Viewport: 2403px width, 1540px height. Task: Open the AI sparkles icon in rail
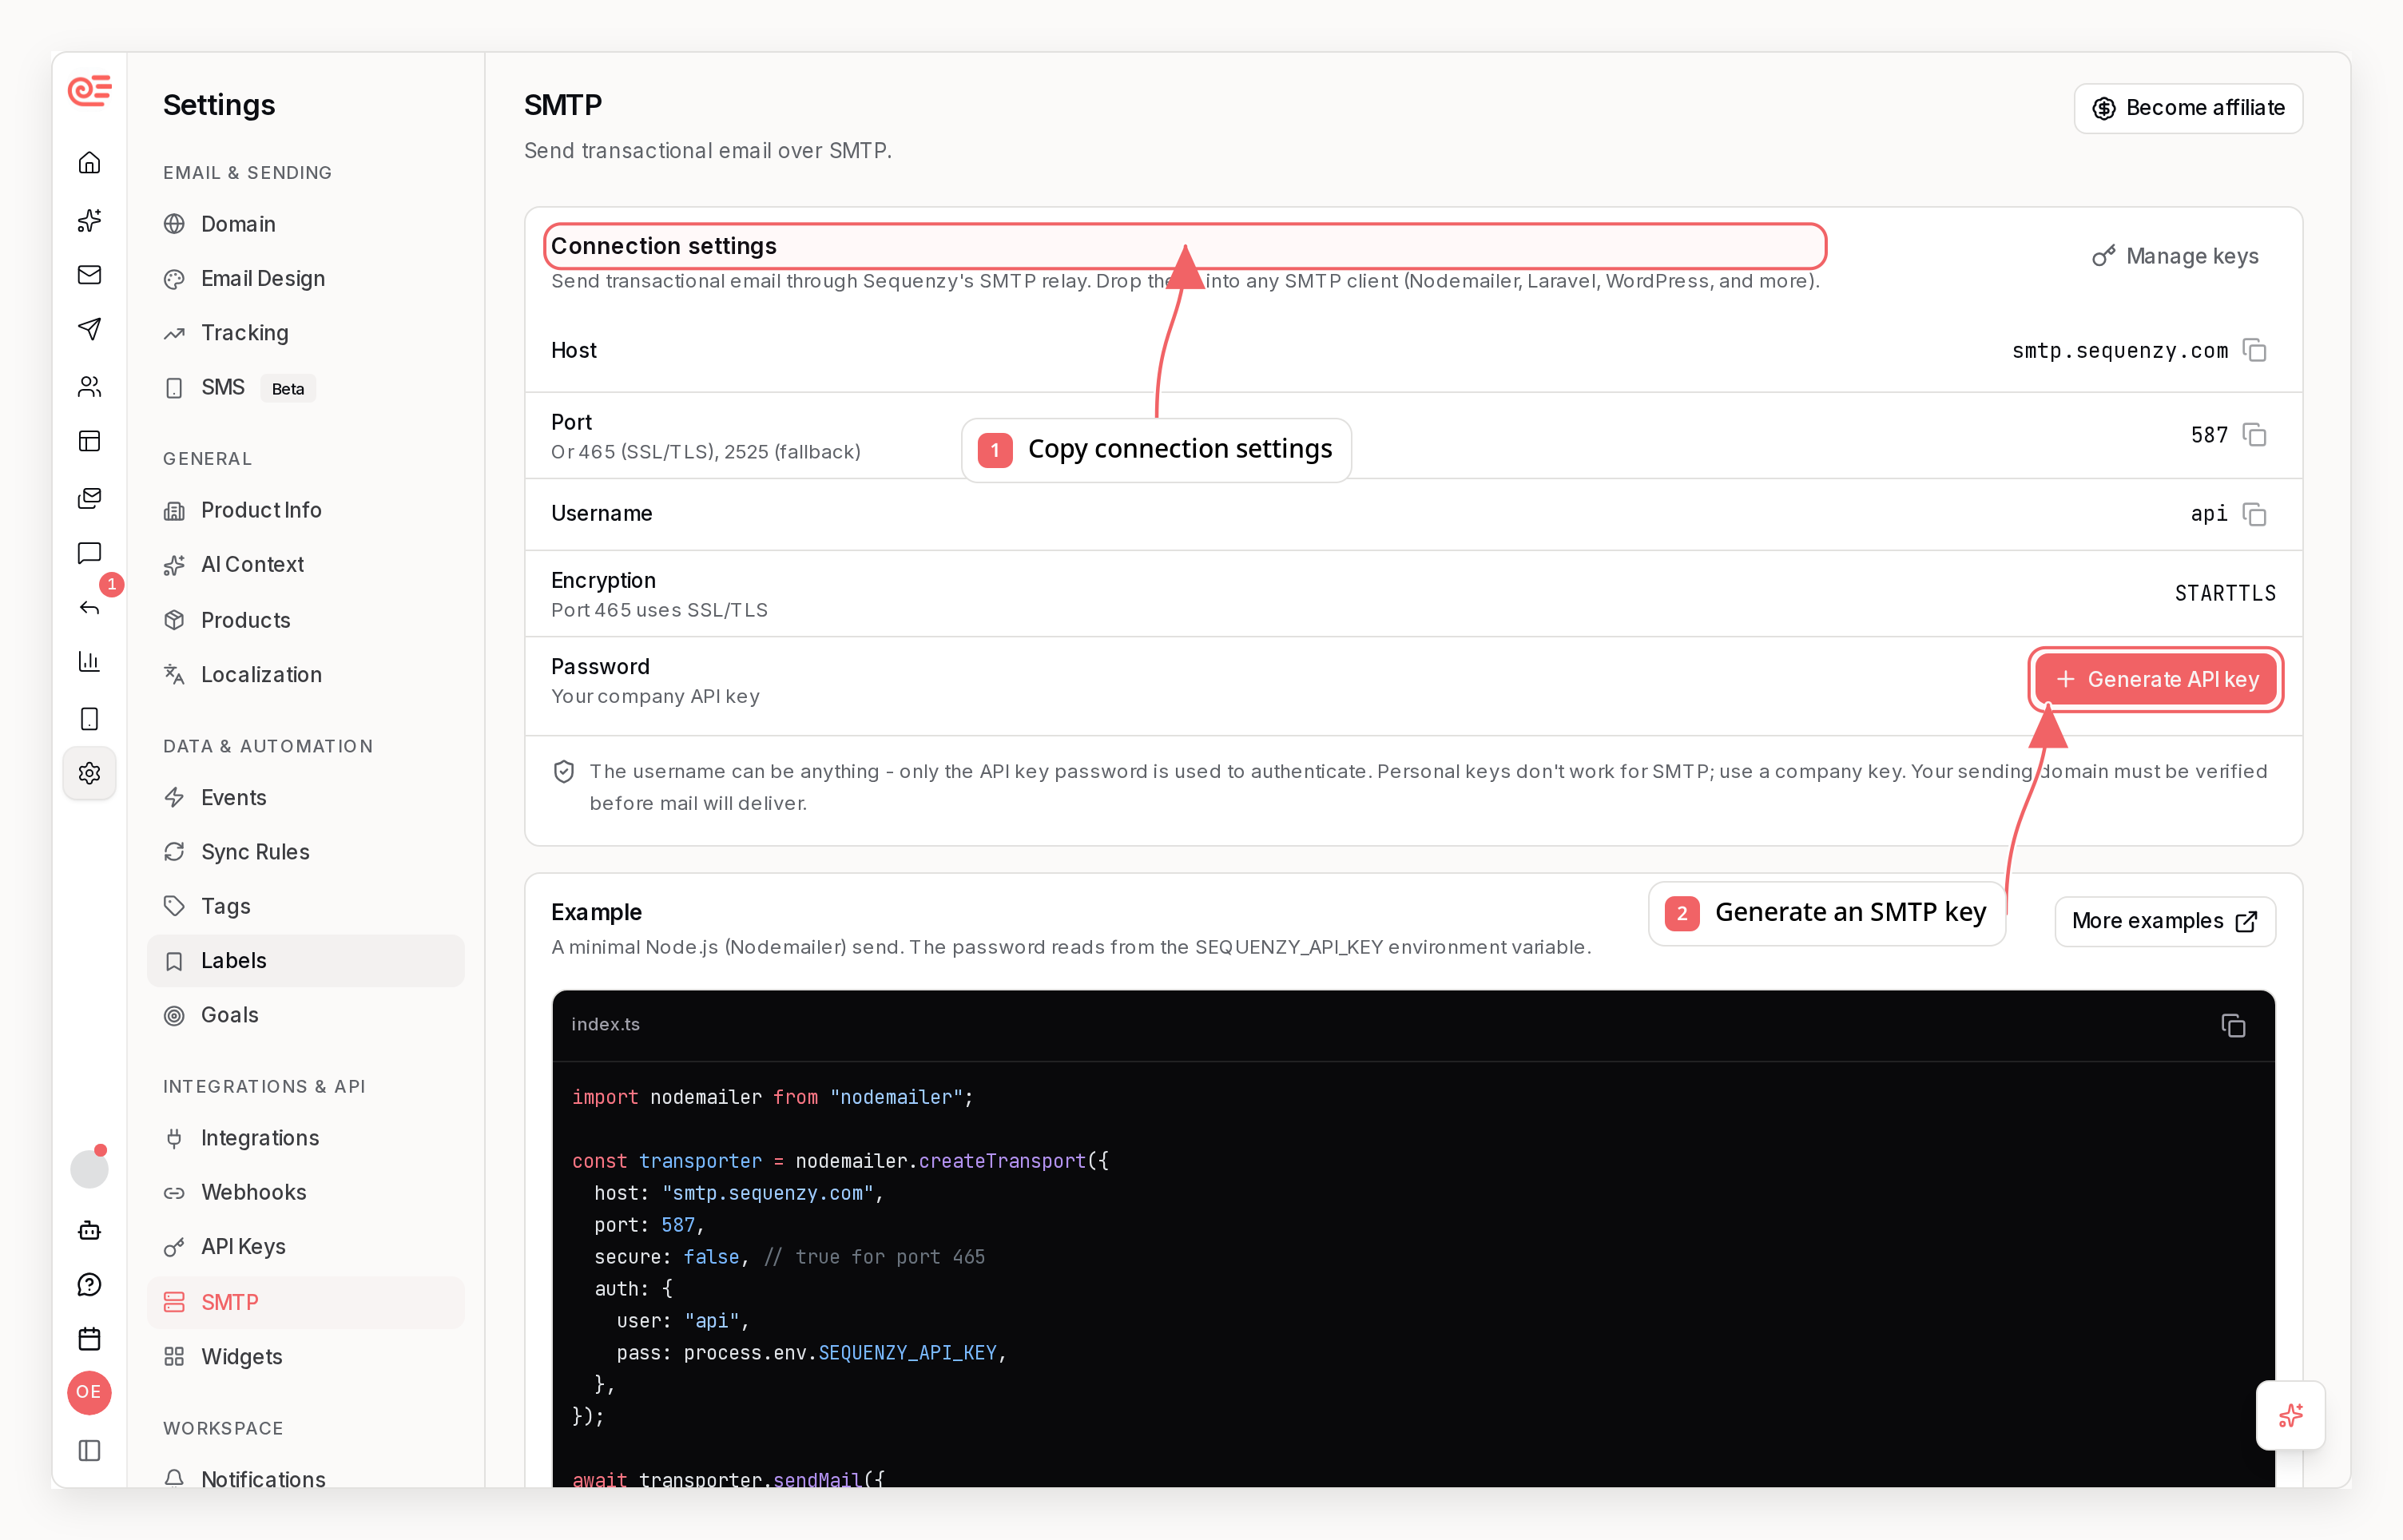coord(89,220)
